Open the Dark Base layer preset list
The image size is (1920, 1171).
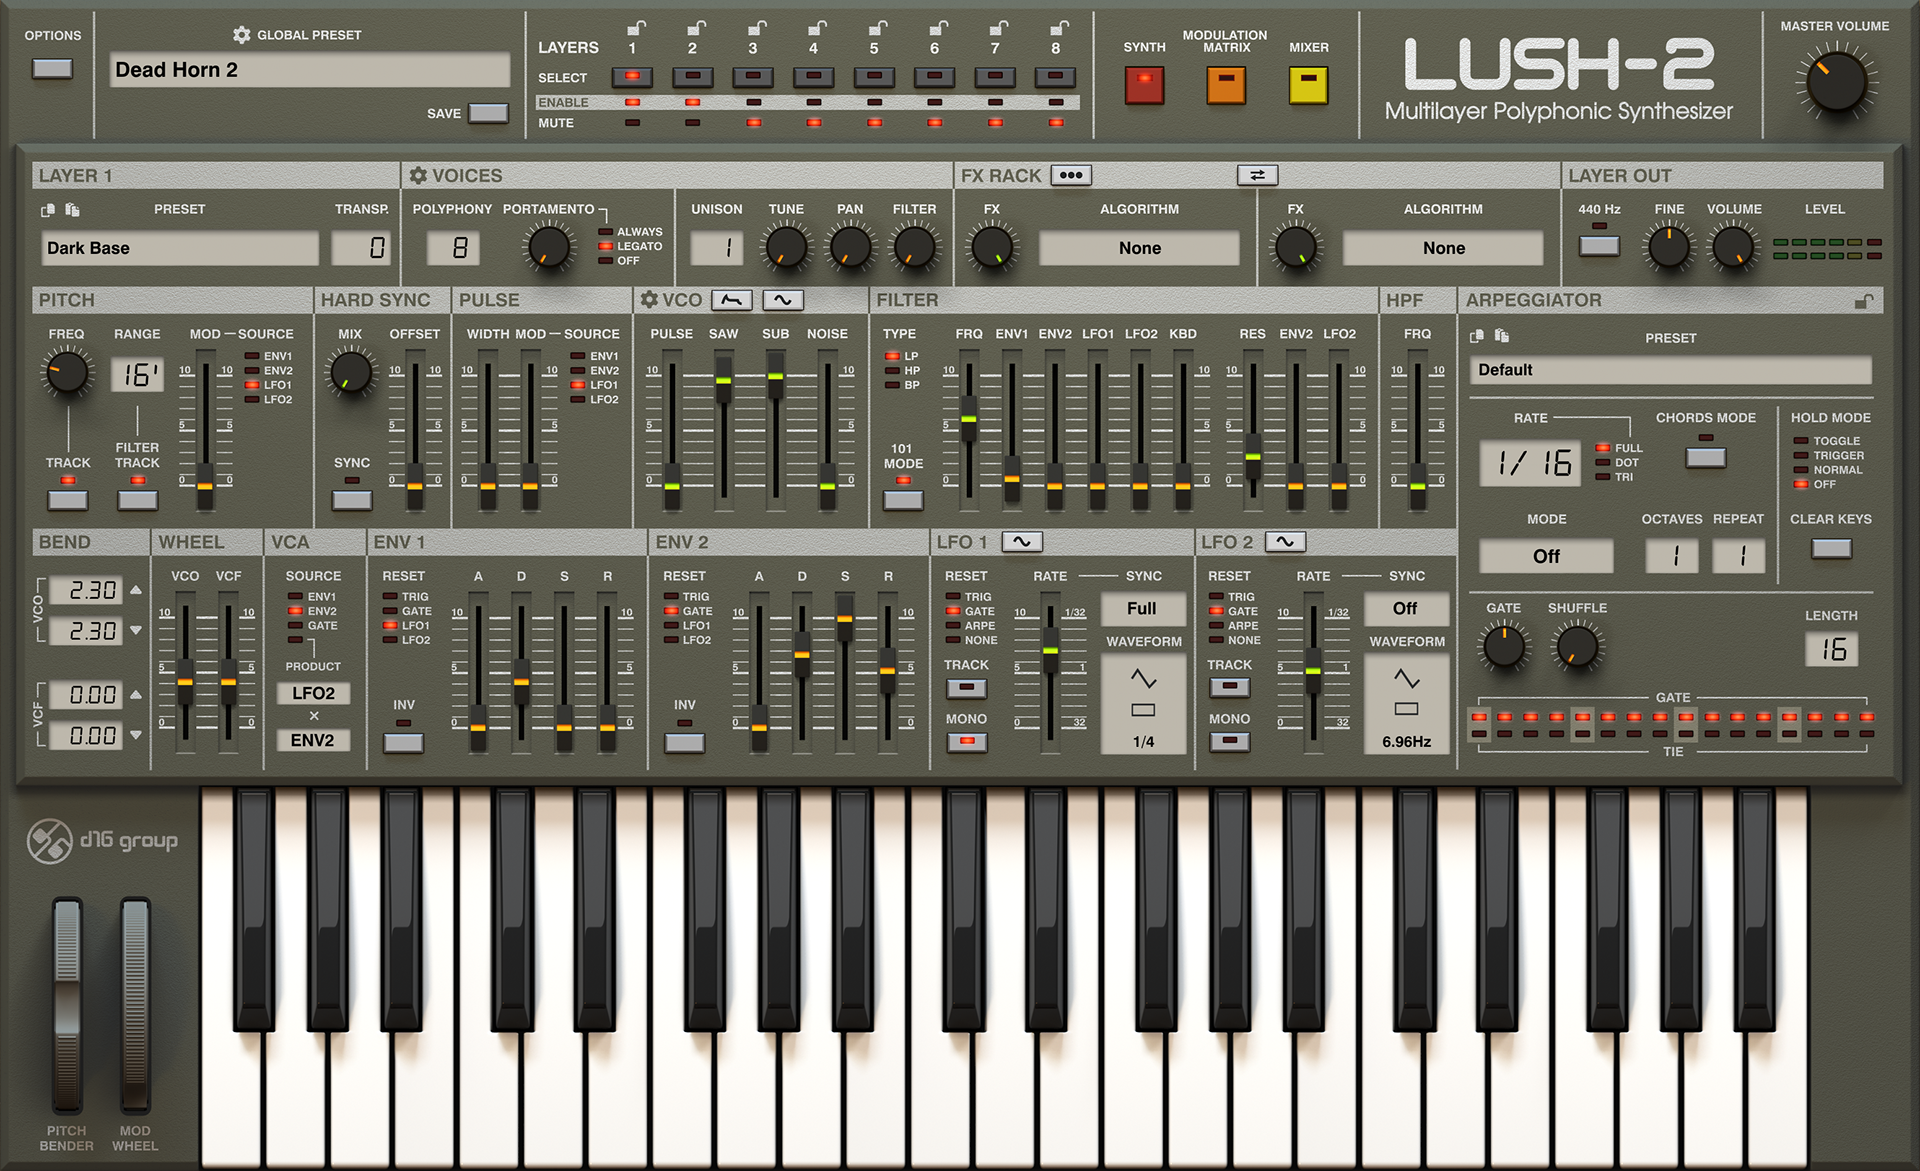180,248
